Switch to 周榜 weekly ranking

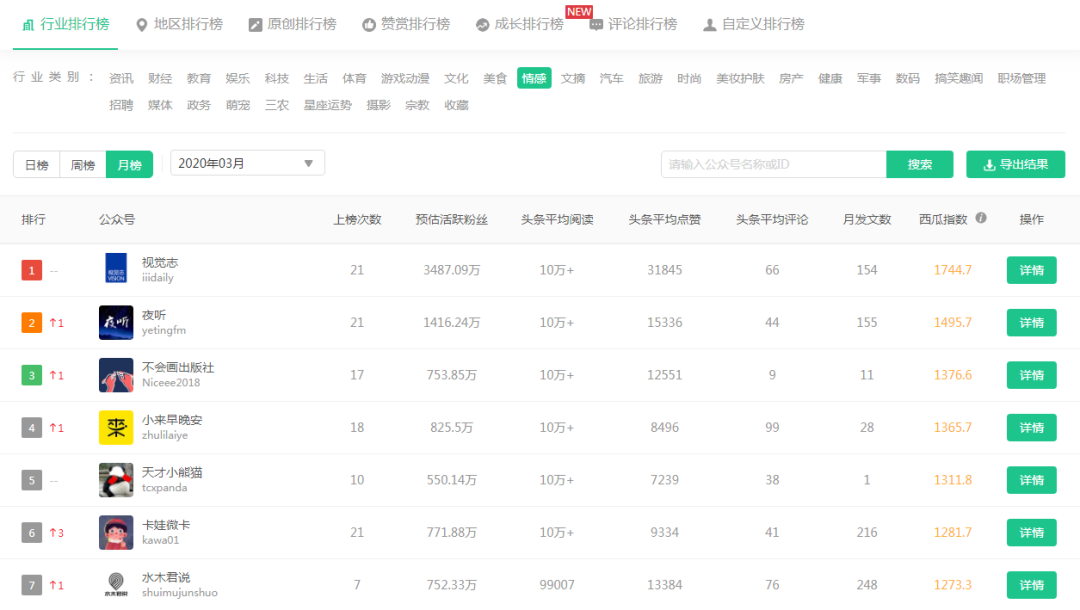pyautogui.click(x=83, y=164)
